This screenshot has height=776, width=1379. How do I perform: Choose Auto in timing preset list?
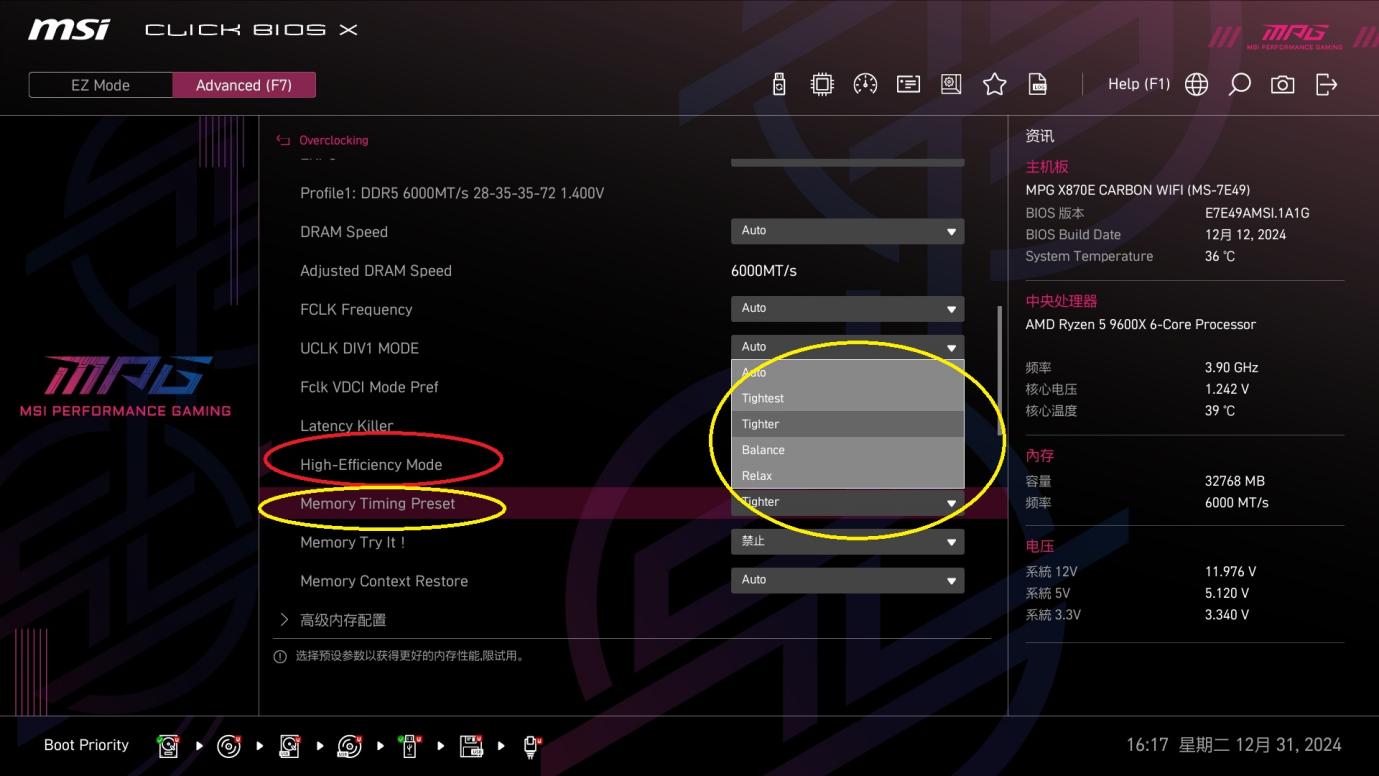pos(847,372)
